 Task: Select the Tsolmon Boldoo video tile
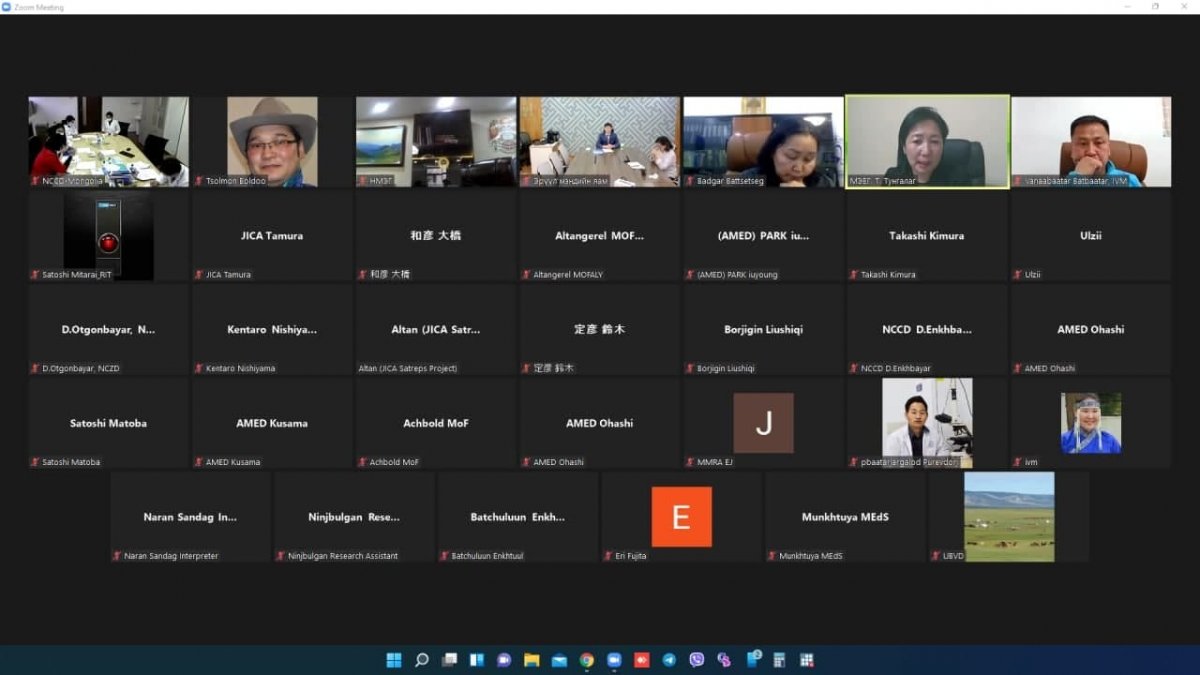[x=272, y=140]
